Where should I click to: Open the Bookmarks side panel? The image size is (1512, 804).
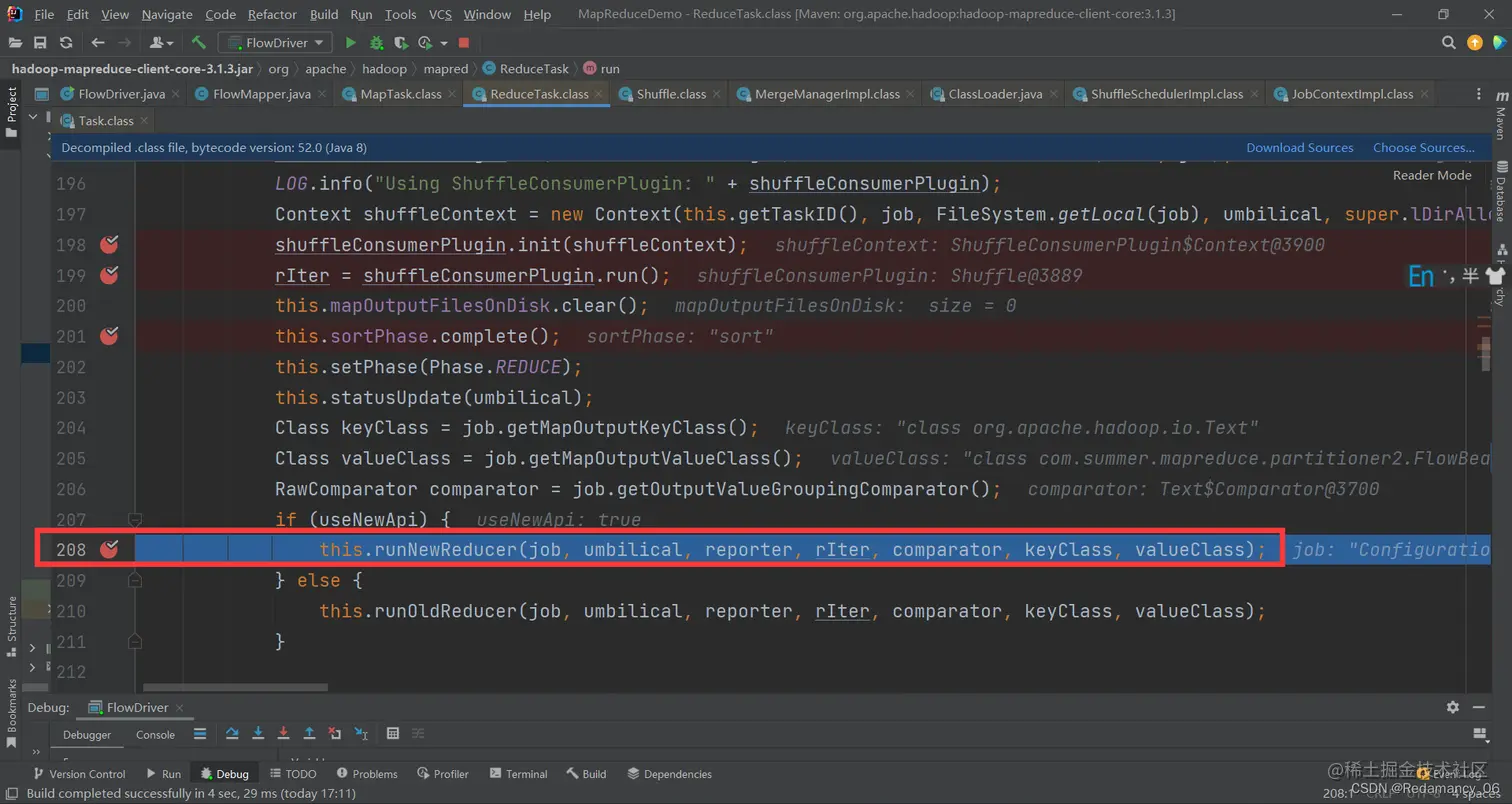(x=12, y=712)
